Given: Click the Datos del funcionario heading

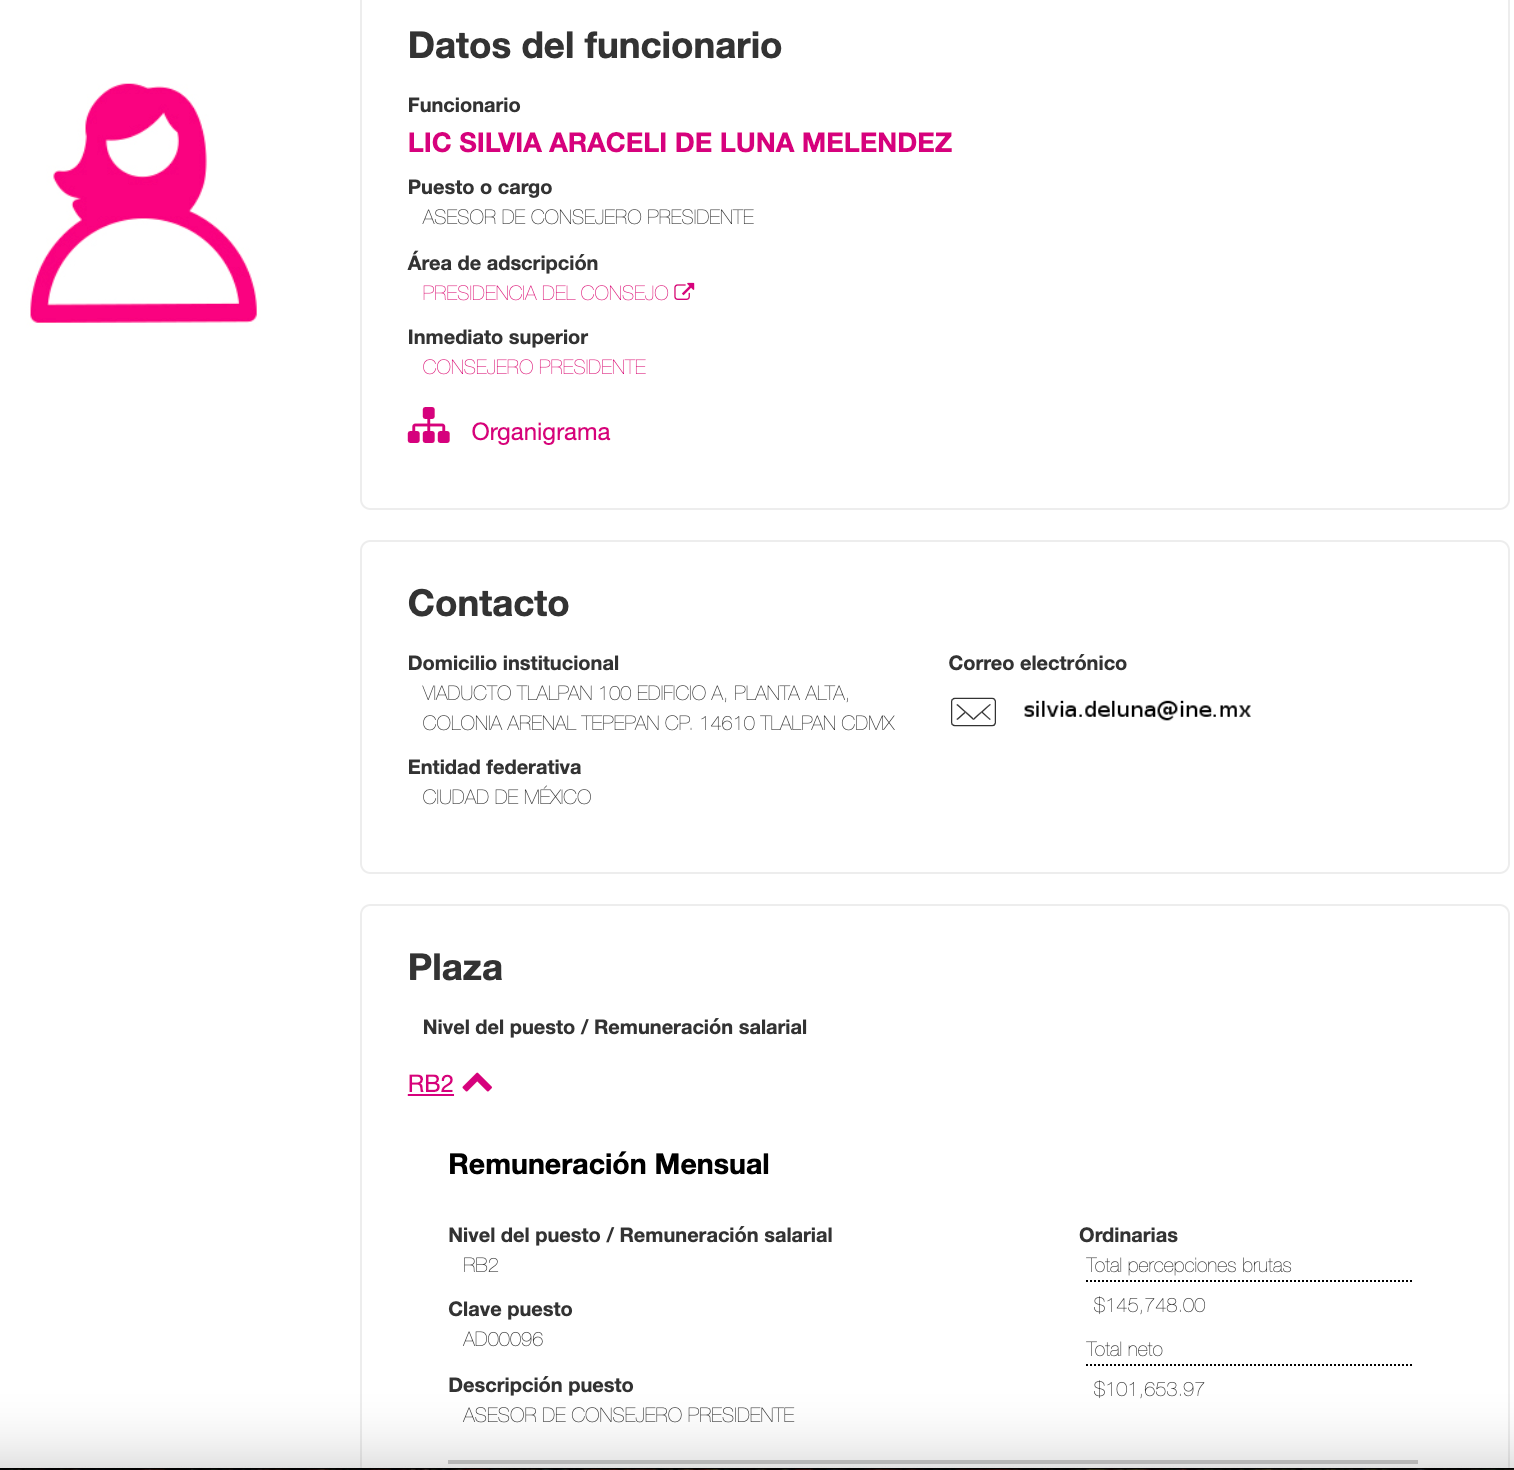Looking at the screenshot, I should point(594,46).
